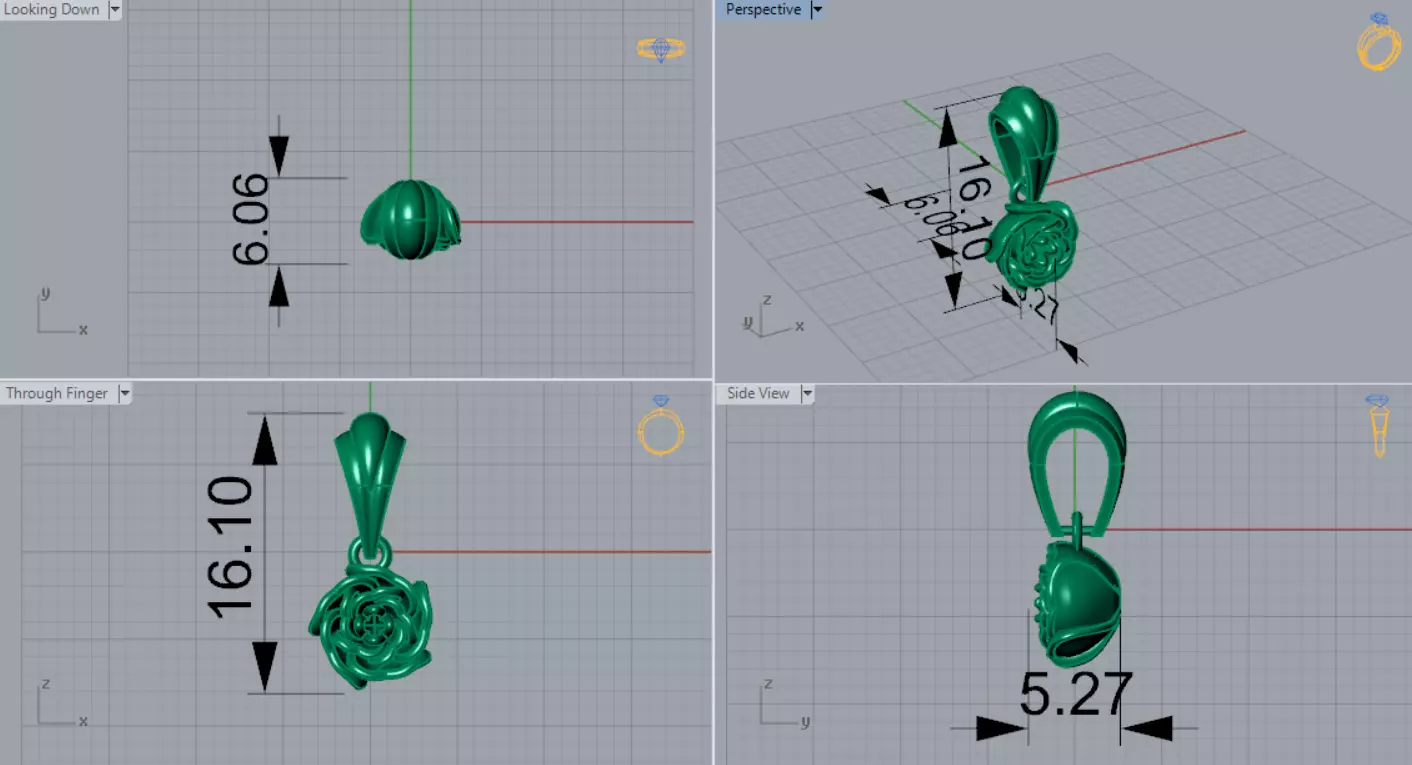Select the 5.27 dimension in Side View
1412x765 pixels.
point(1076,694)
